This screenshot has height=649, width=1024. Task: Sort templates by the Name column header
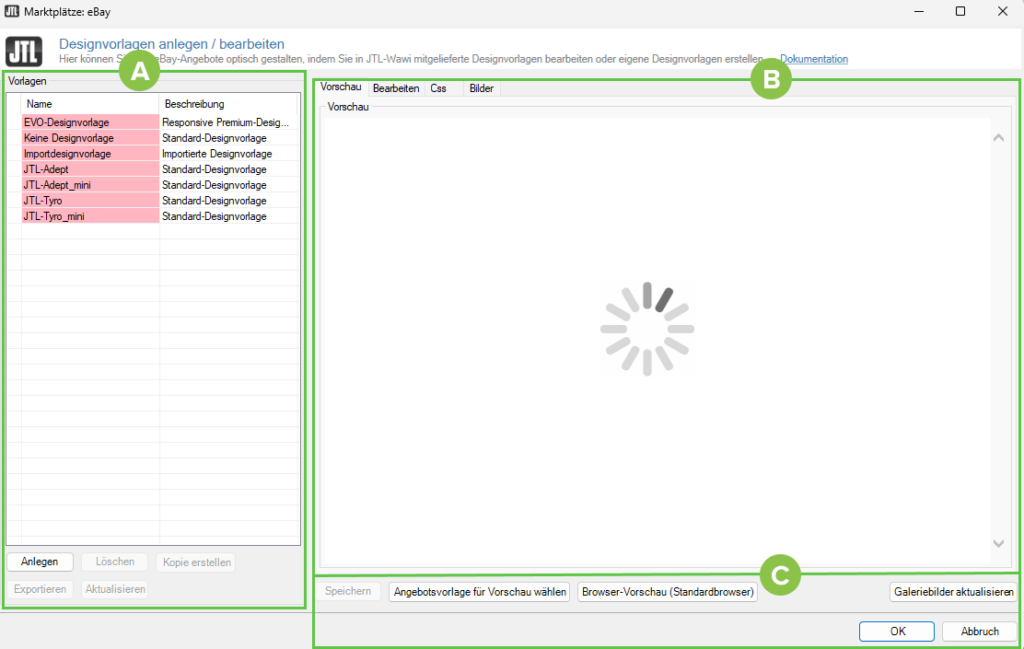[90, 104]
